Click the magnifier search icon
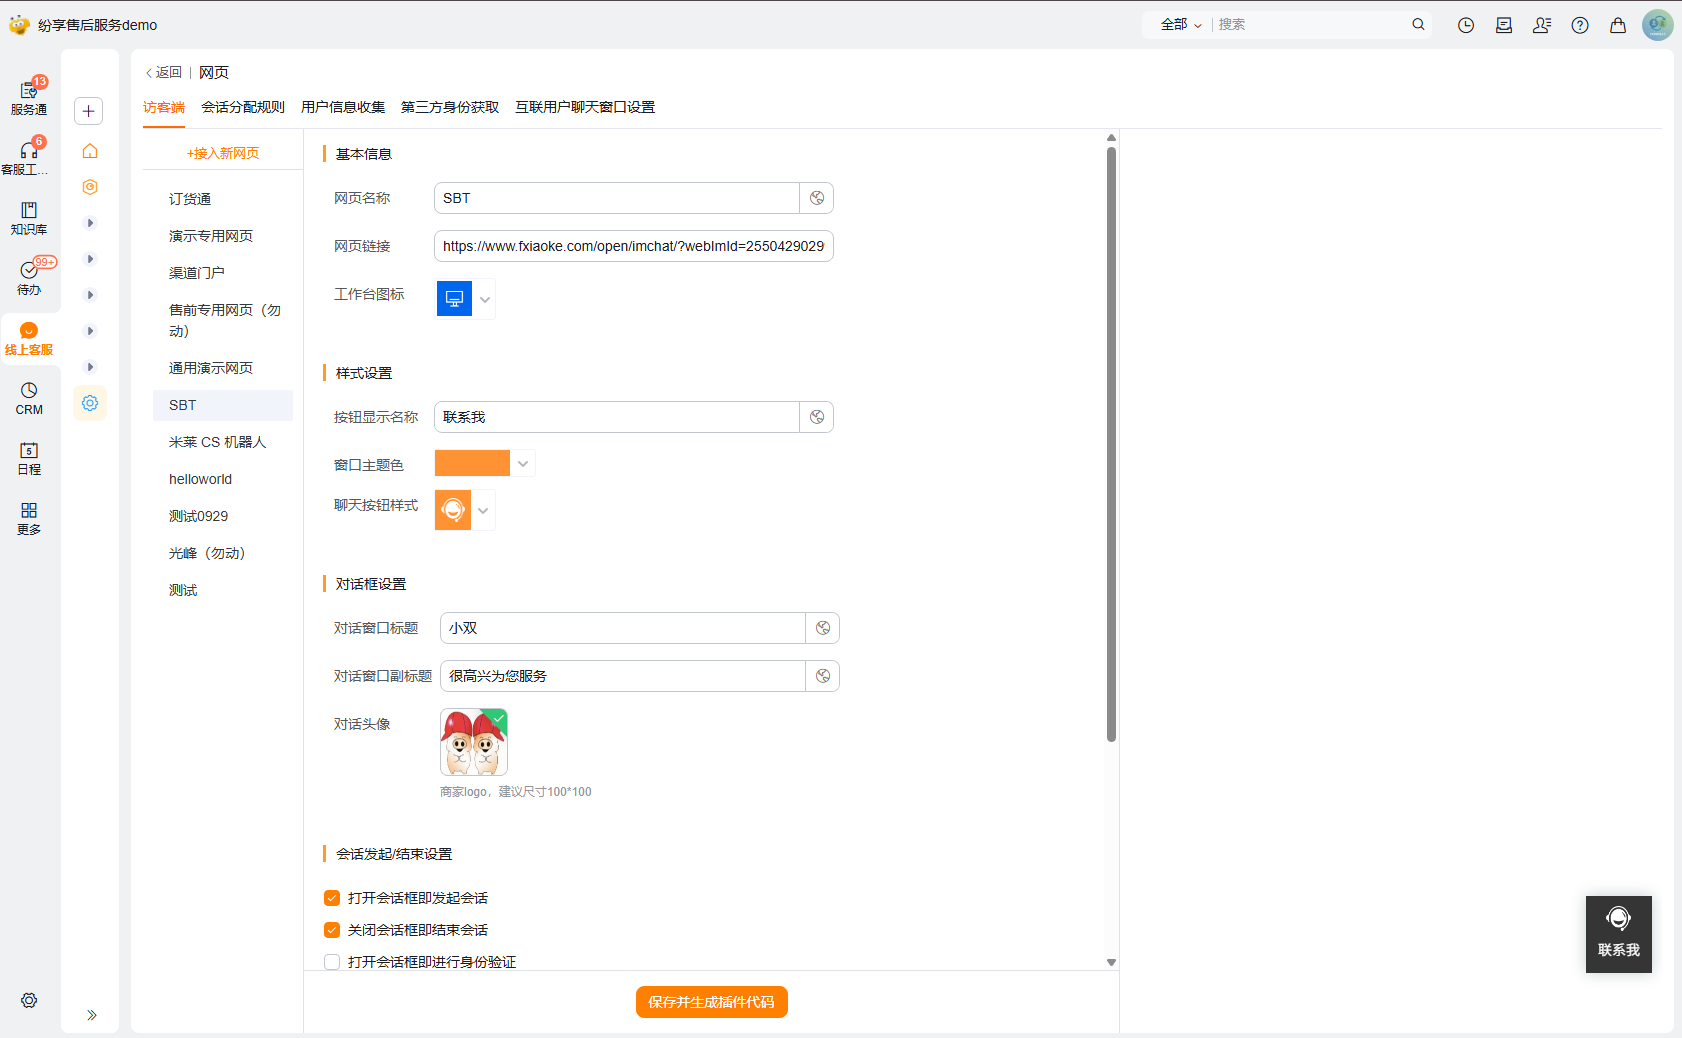This screenshot has height=1038, width=1682. (1418, 25)
